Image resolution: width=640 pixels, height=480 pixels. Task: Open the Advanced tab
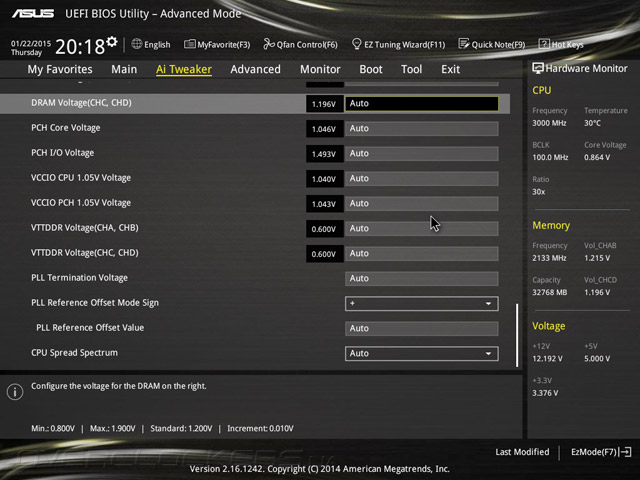[256, 69]
